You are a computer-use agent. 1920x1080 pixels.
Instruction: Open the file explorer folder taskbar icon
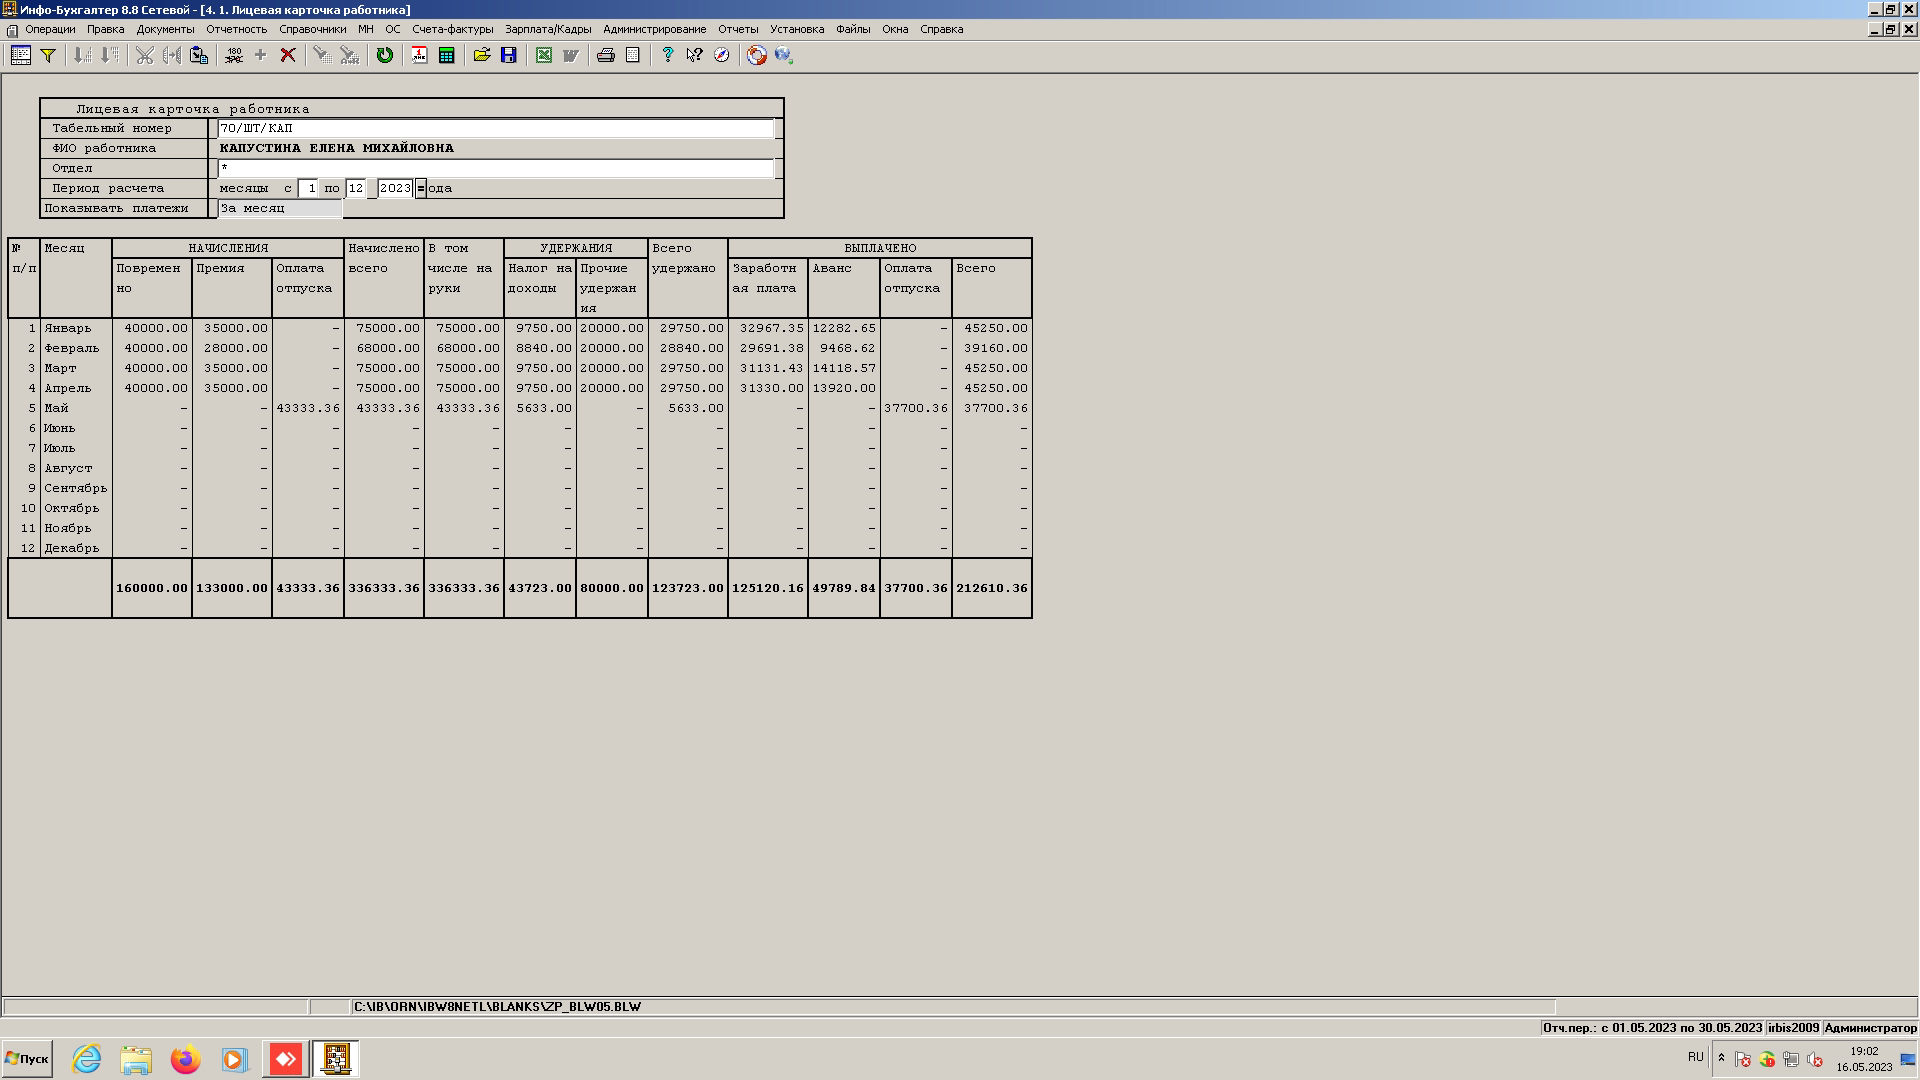tap(136, 1059)
